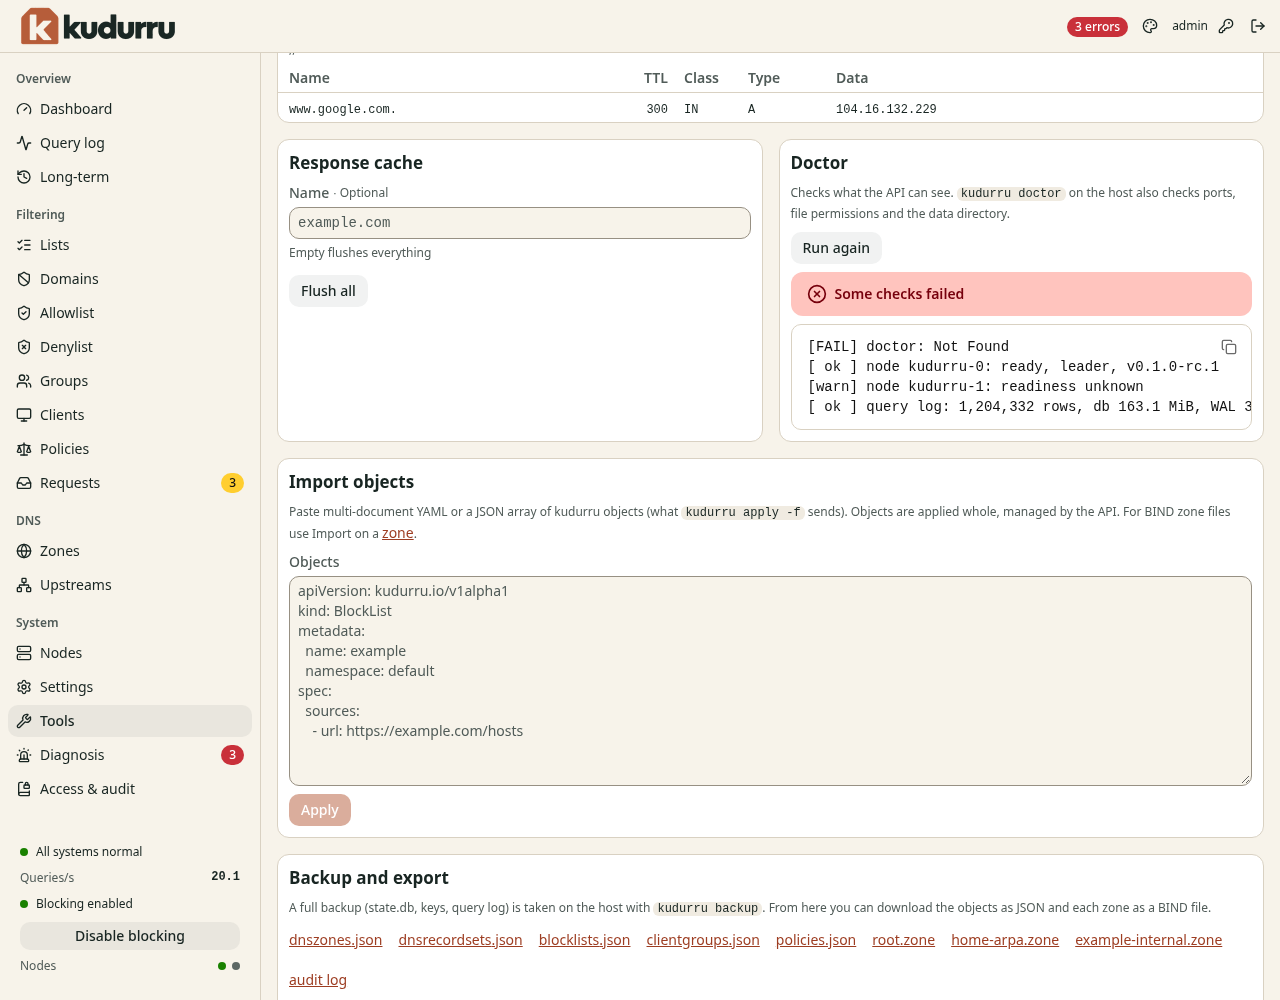Screen dimensions: 1280x1000
Task: Click the Zones globe icon
Action: click(x=24, y=551)
